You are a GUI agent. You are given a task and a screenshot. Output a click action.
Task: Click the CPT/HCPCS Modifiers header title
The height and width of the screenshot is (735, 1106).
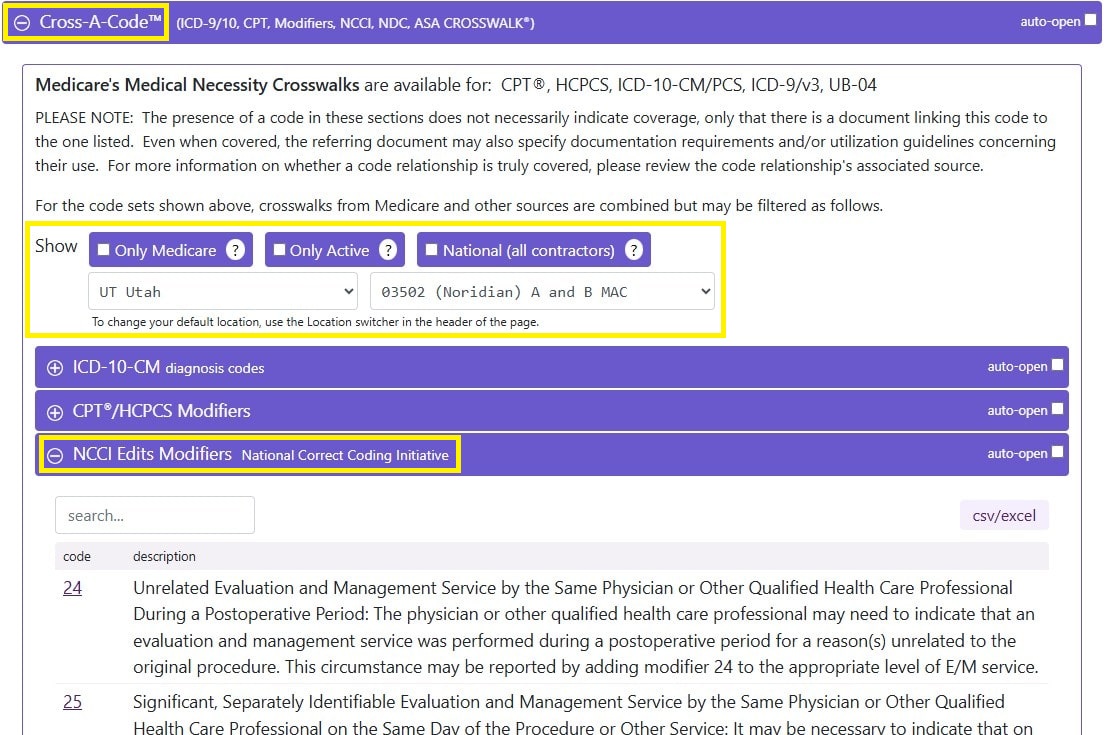(x=162, y=411)
